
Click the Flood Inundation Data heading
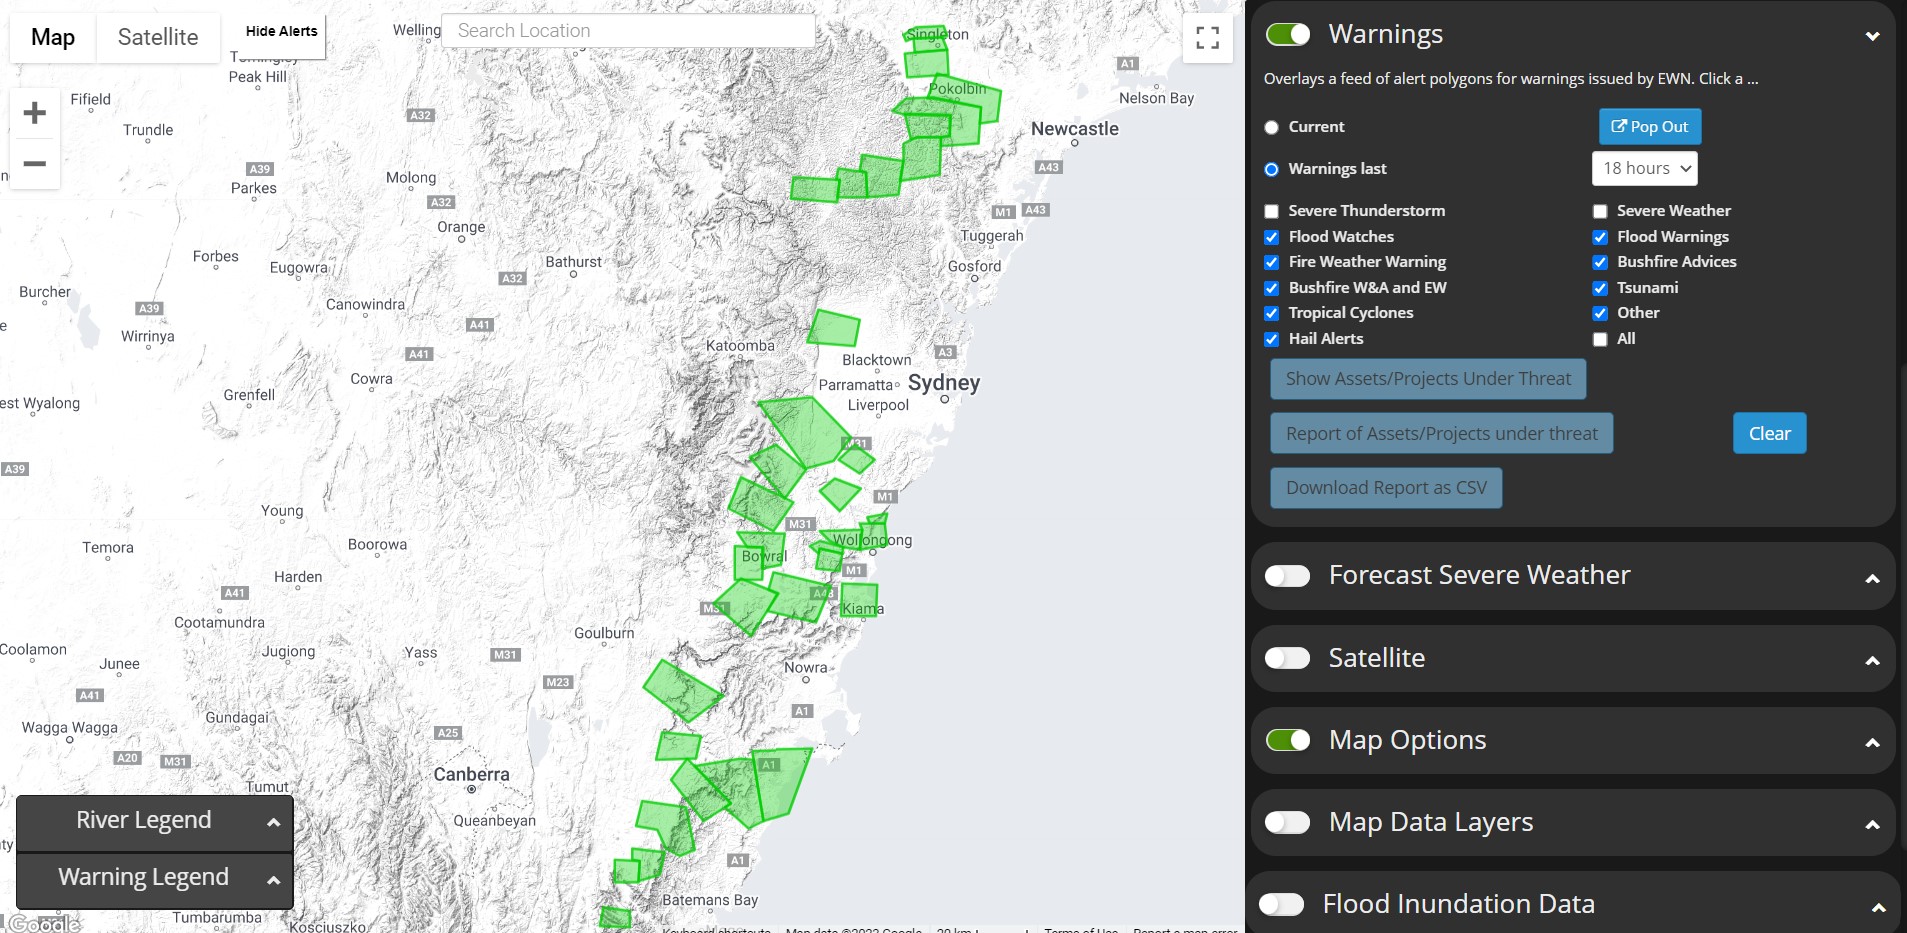tap(1458, 904)
